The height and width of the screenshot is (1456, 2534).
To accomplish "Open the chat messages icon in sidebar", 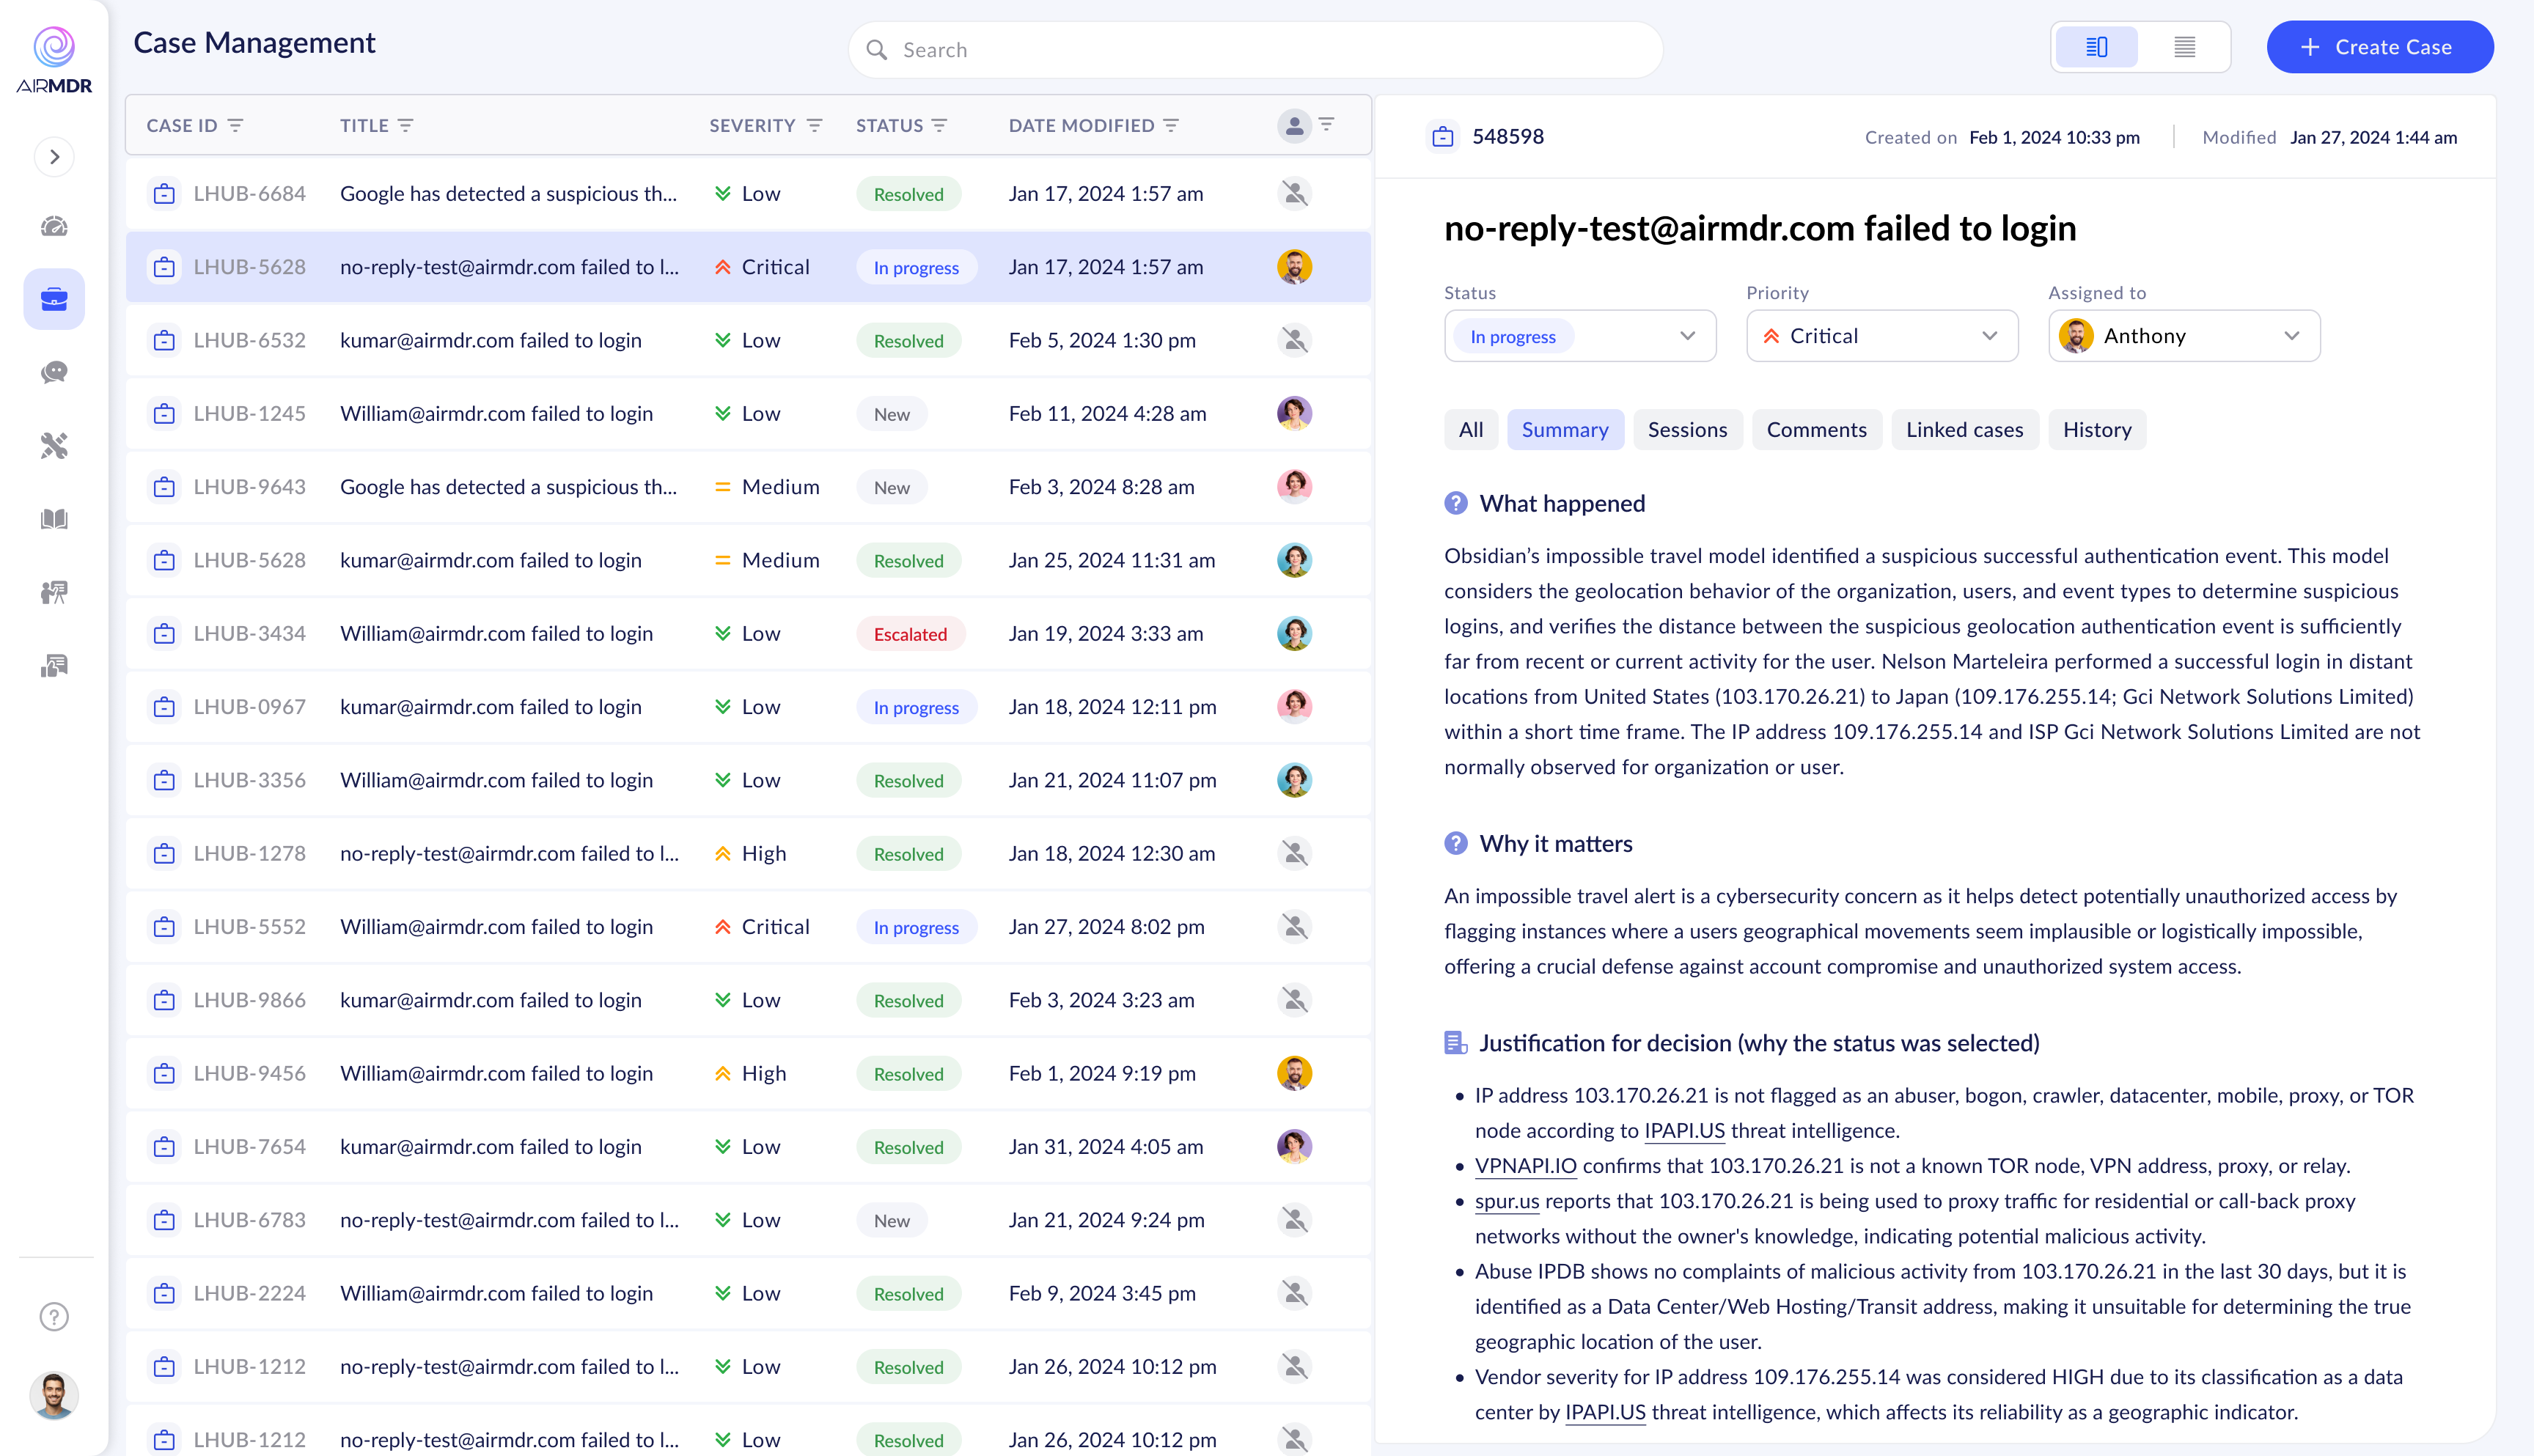I will click(55, 372).
